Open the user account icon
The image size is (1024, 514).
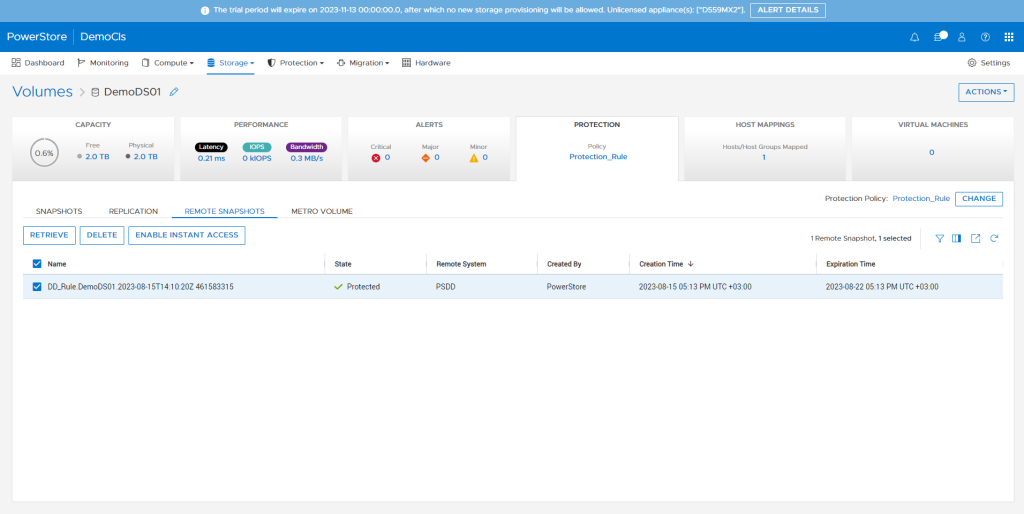tap(962, 37)
